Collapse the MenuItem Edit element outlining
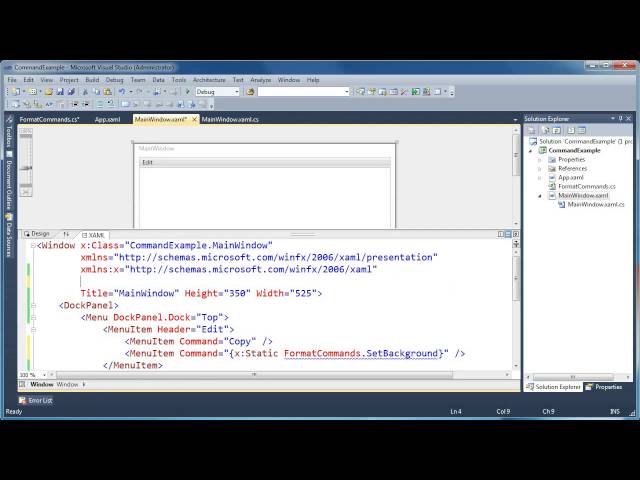The image size is (640, 480). point(33,329)
